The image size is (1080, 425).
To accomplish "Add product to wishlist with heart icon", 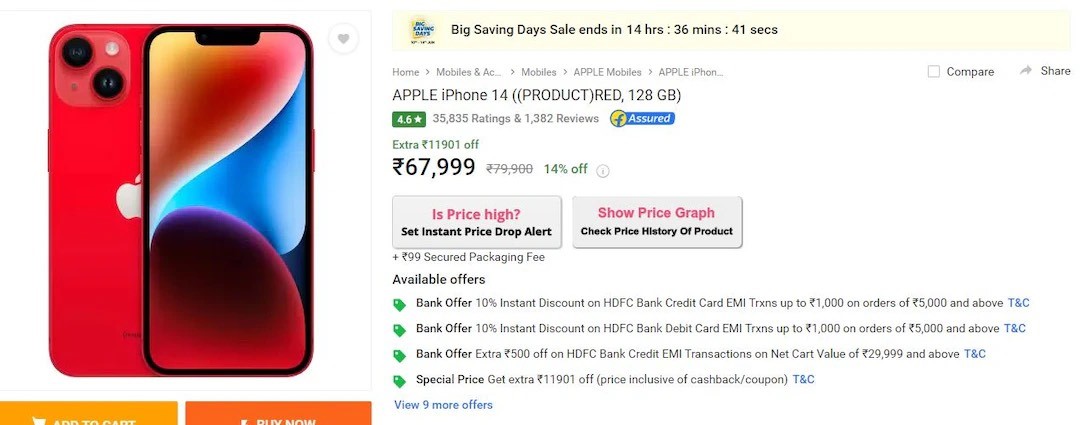I will tap(343, 39).
